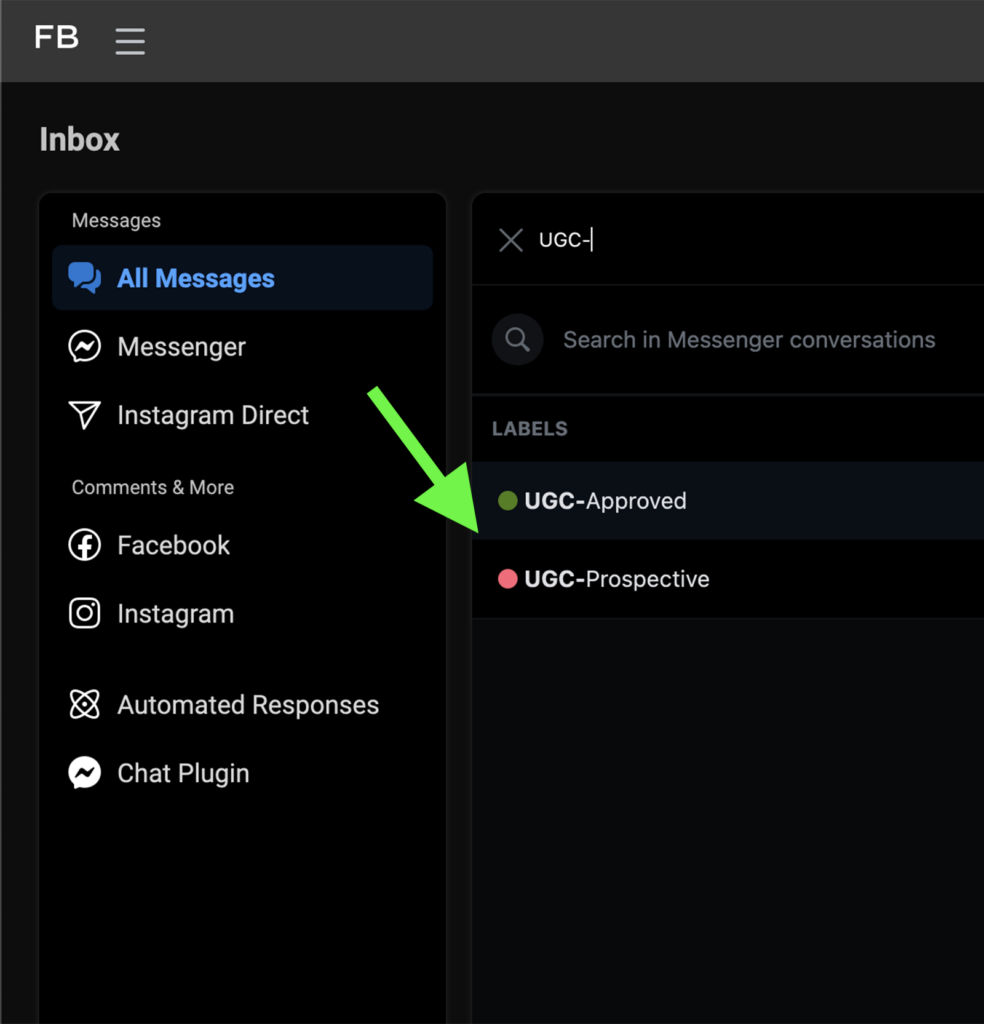Choose the UGC-Prospective label

point(617,579)
